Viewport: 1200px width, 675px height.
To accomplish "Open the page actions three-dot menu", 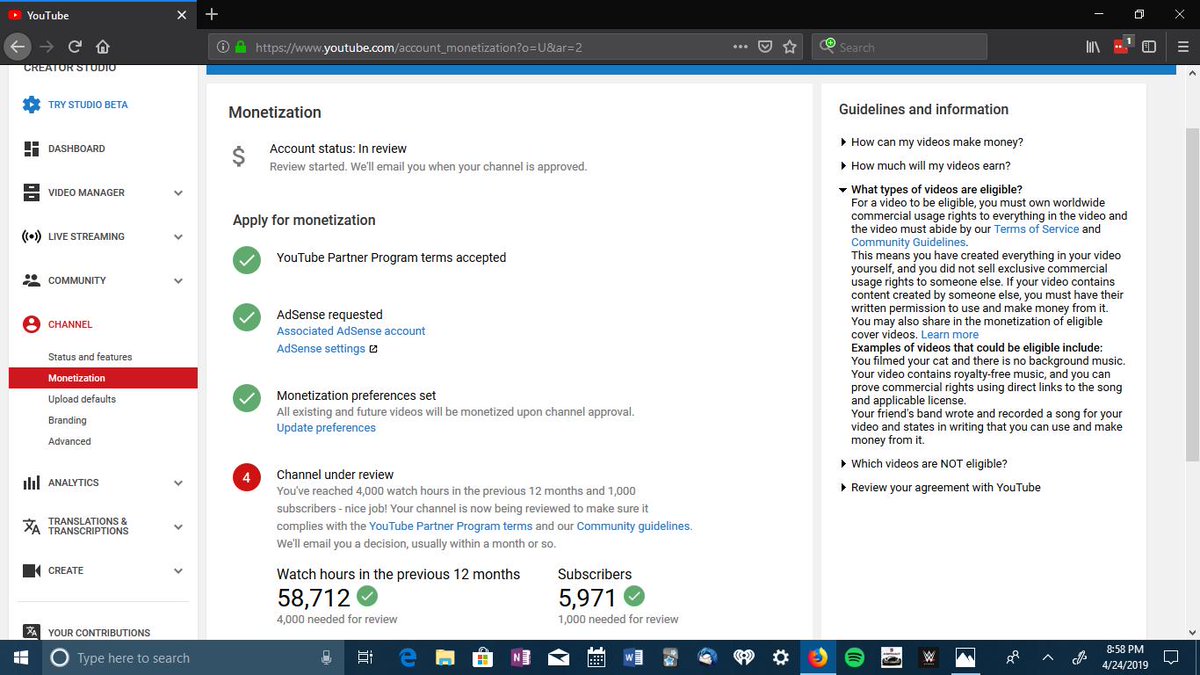I will click(740, 46).
